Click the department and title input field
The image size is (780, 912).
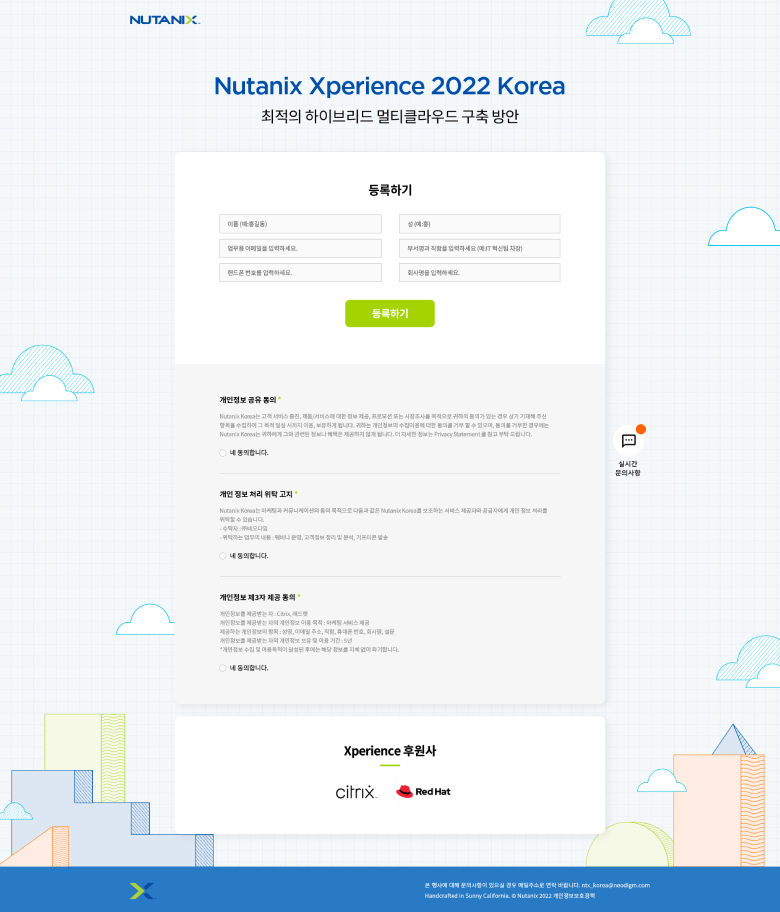(x=479, y=248)
